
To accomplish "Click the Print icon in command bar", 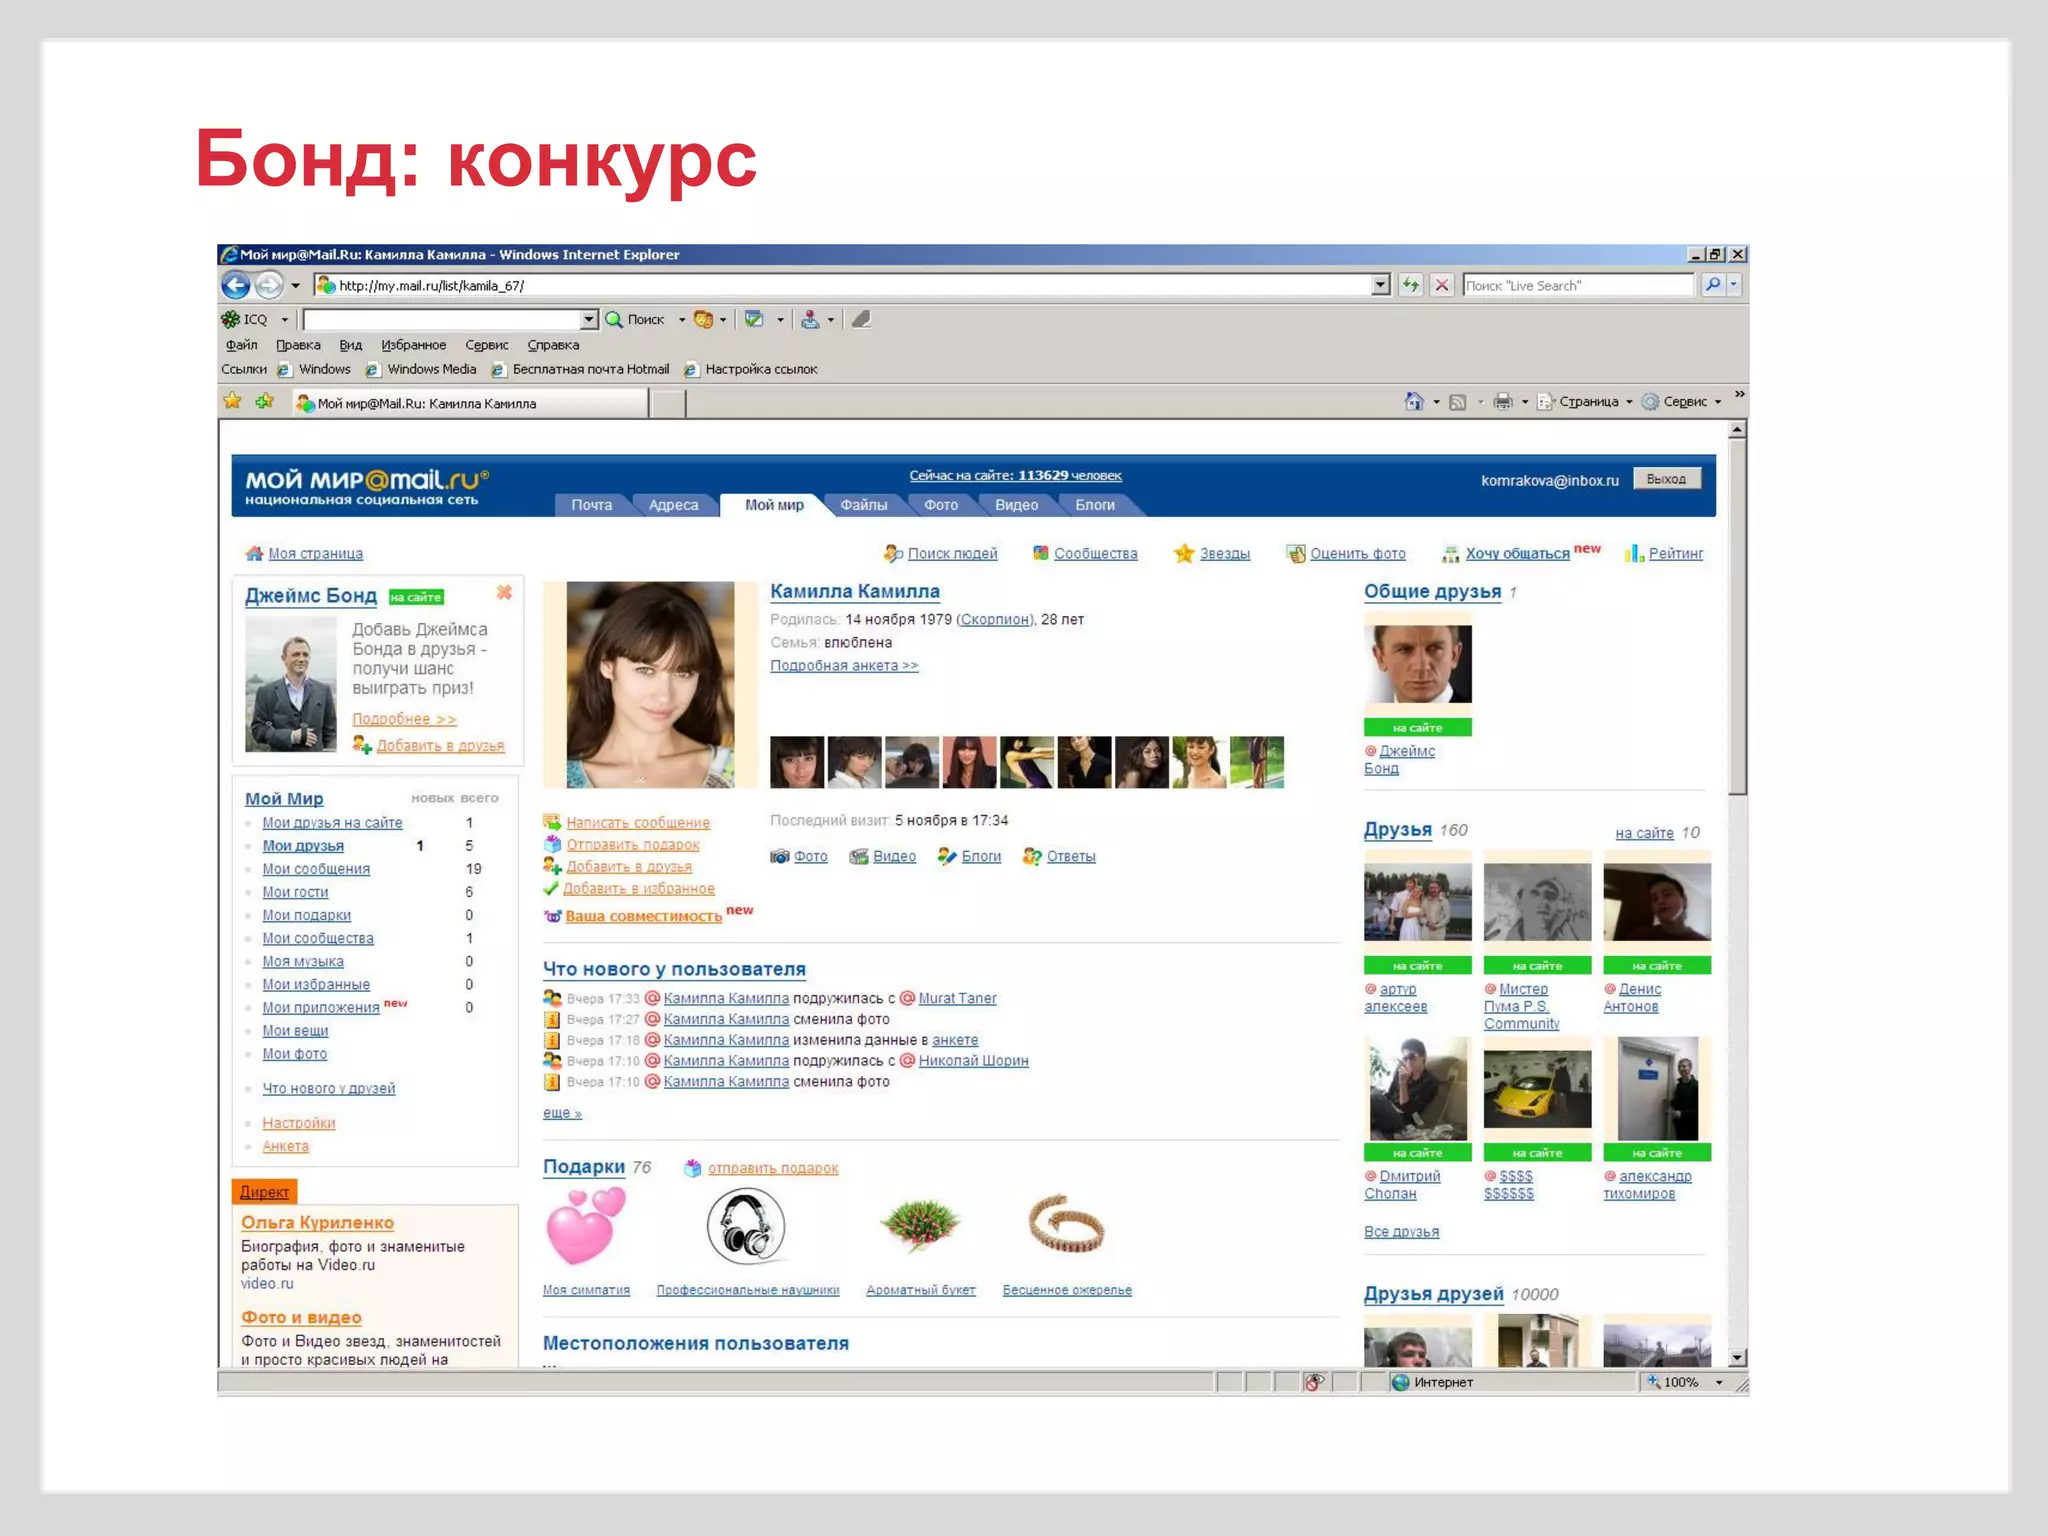I will coord(1503,402).
